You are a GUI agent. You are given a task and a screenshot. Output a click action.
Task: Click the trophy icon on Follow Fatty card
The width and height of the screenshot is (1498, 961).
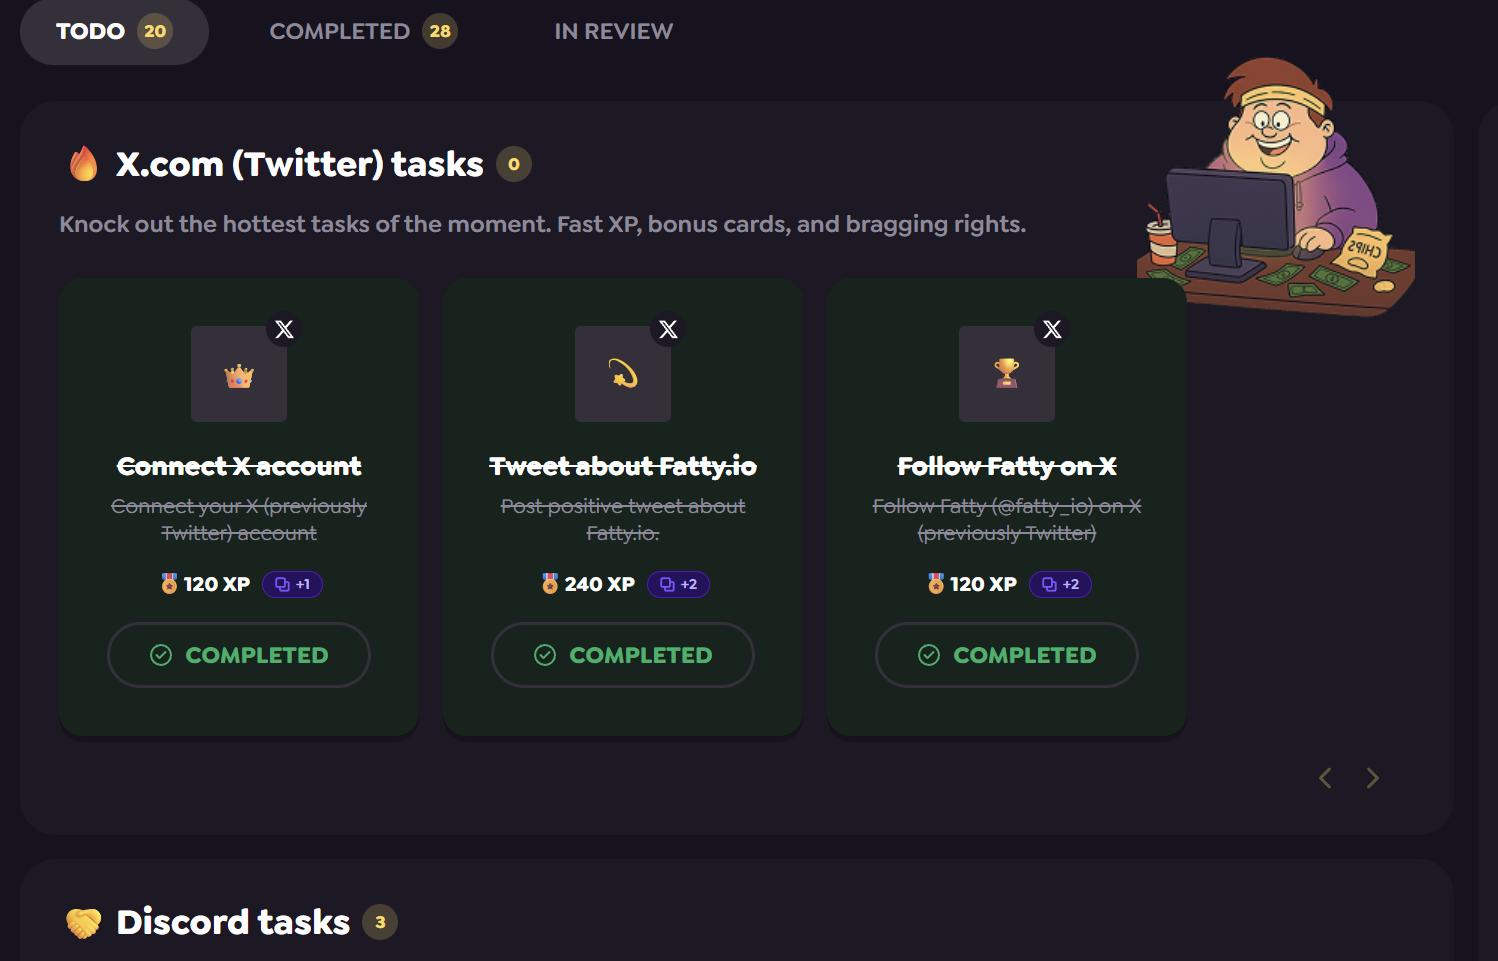[1007, 374]
